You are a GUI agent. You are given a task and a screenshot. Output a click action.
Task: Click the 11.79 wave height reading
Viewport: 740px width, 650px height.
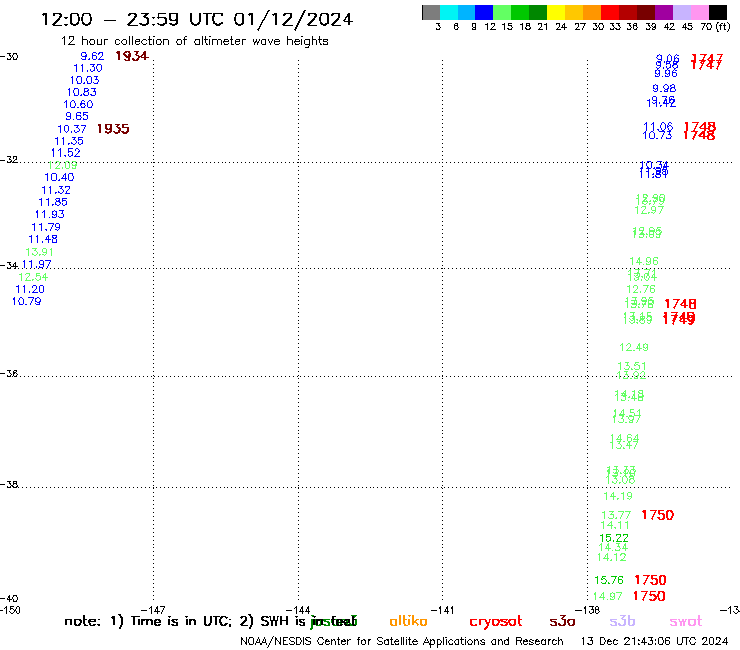click(x=46, y=227)
